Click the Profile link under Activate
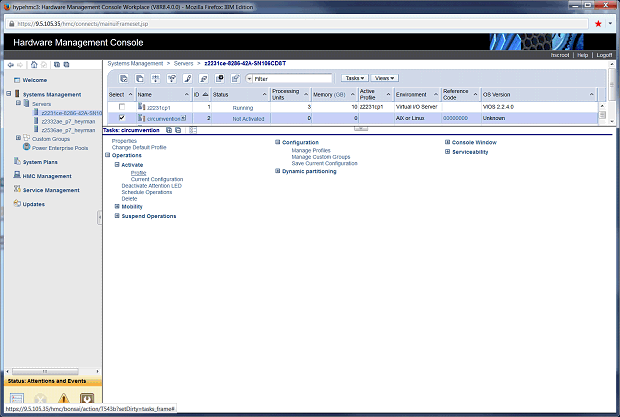Viewport: 620px width, 417px height. 138,173
